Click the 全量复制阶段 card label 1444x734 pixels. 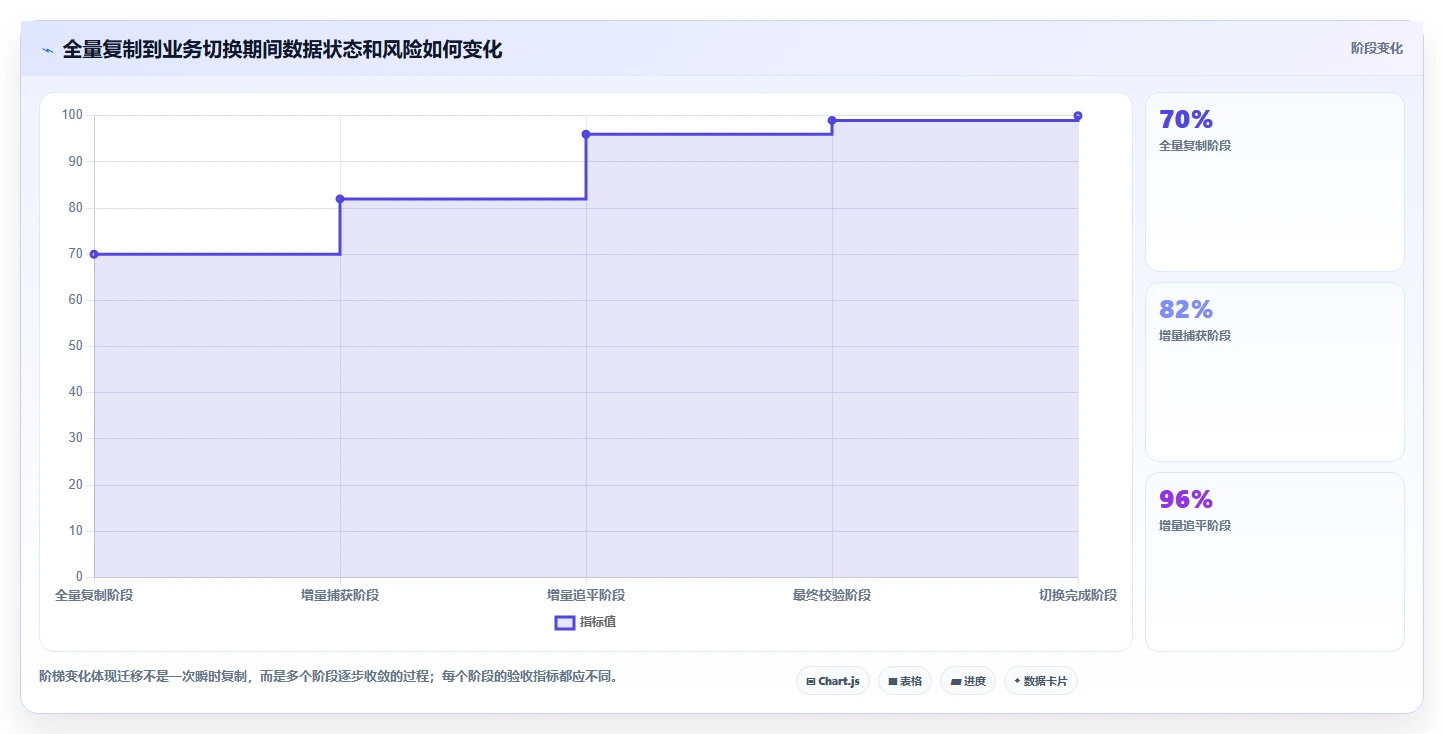[x=1195, y=146]
